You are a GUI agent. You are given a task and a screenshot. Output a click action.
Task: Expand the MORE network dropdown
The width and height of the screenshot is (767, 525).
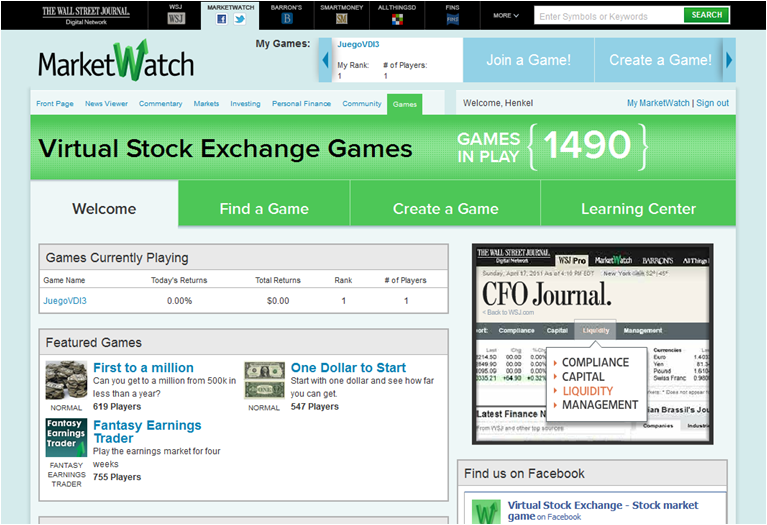(x=506, y=16)
